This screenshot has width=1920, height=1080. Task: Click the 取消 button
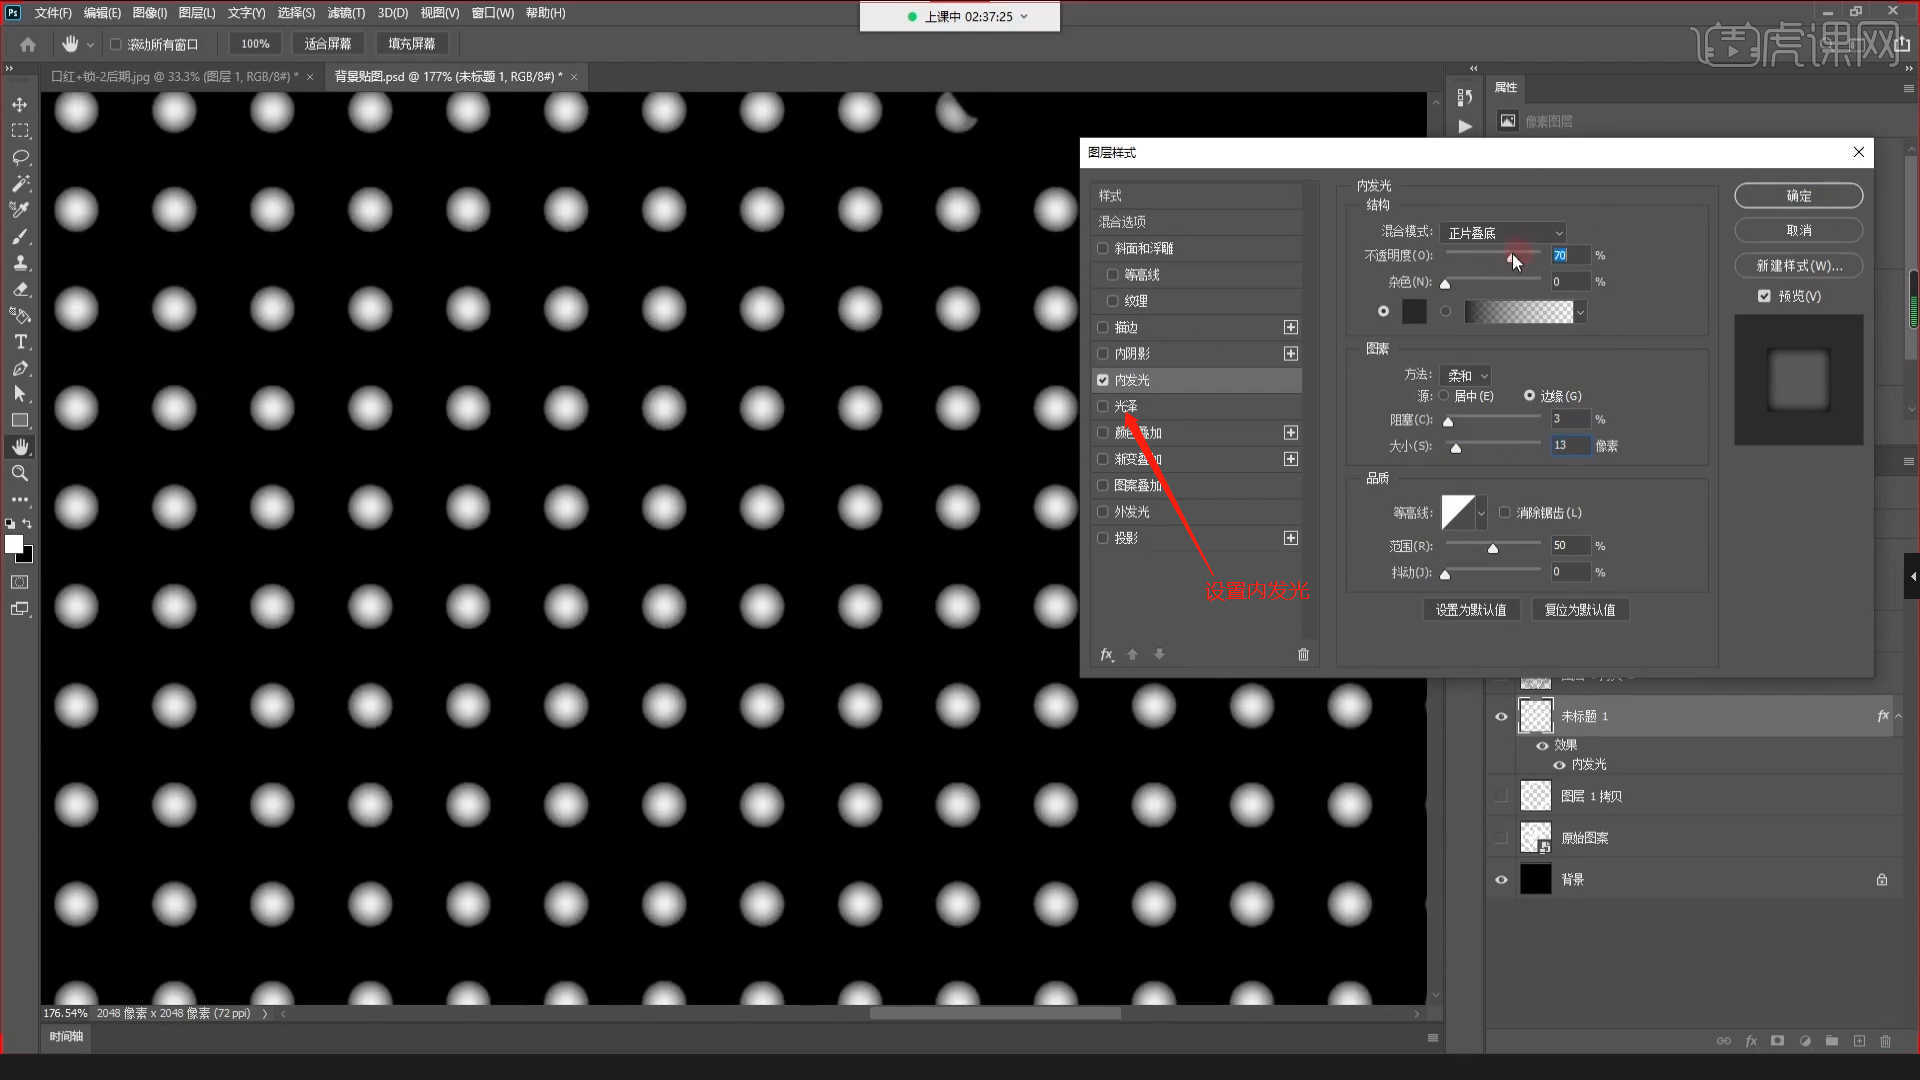click(x=1798, y=231)
